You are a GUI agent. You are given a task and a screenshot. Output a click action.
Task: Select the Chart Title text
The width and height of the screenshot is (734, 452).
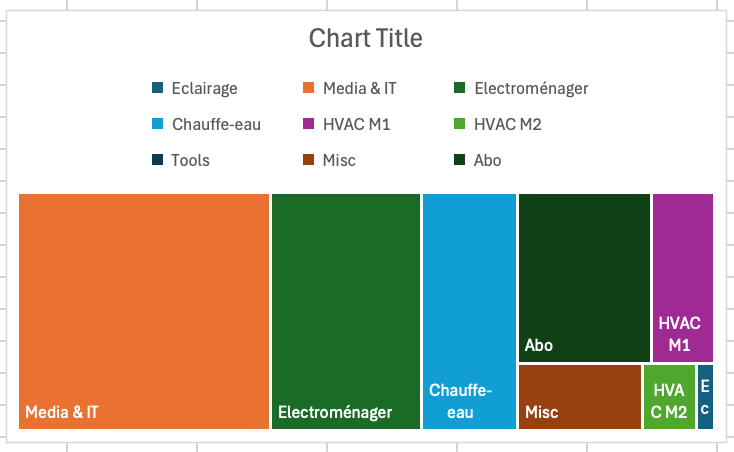pos(365,38)
